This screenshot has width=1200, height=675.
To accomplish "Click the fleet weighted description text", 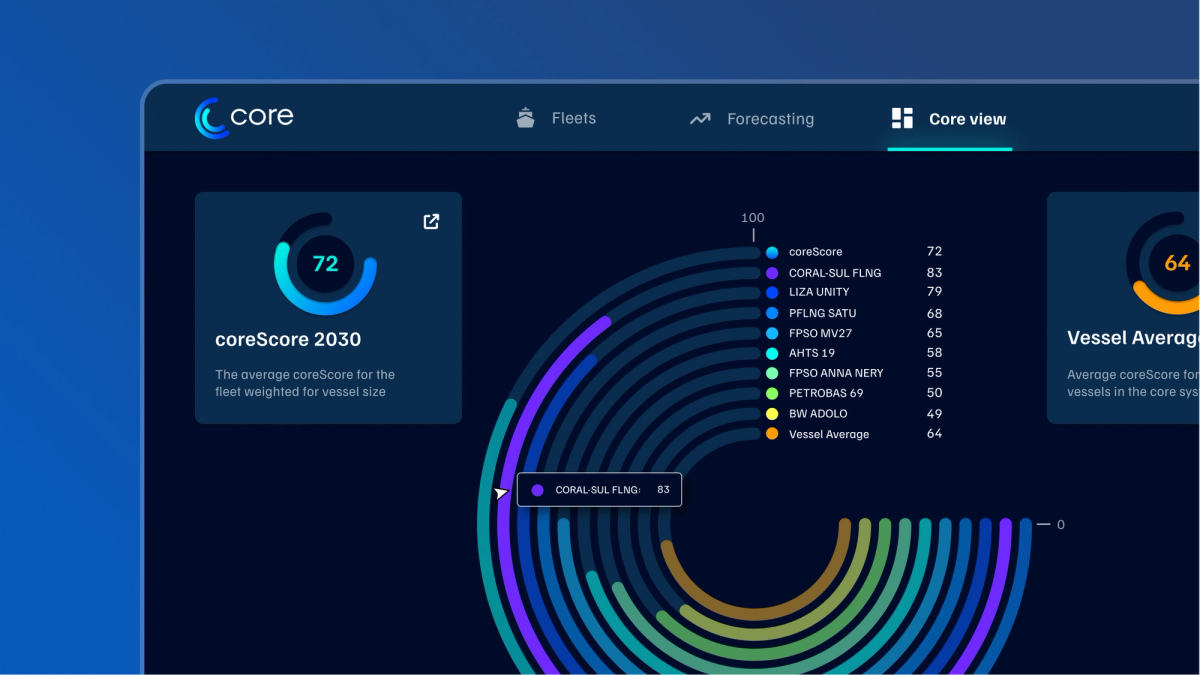I will [x=305, y=383].
